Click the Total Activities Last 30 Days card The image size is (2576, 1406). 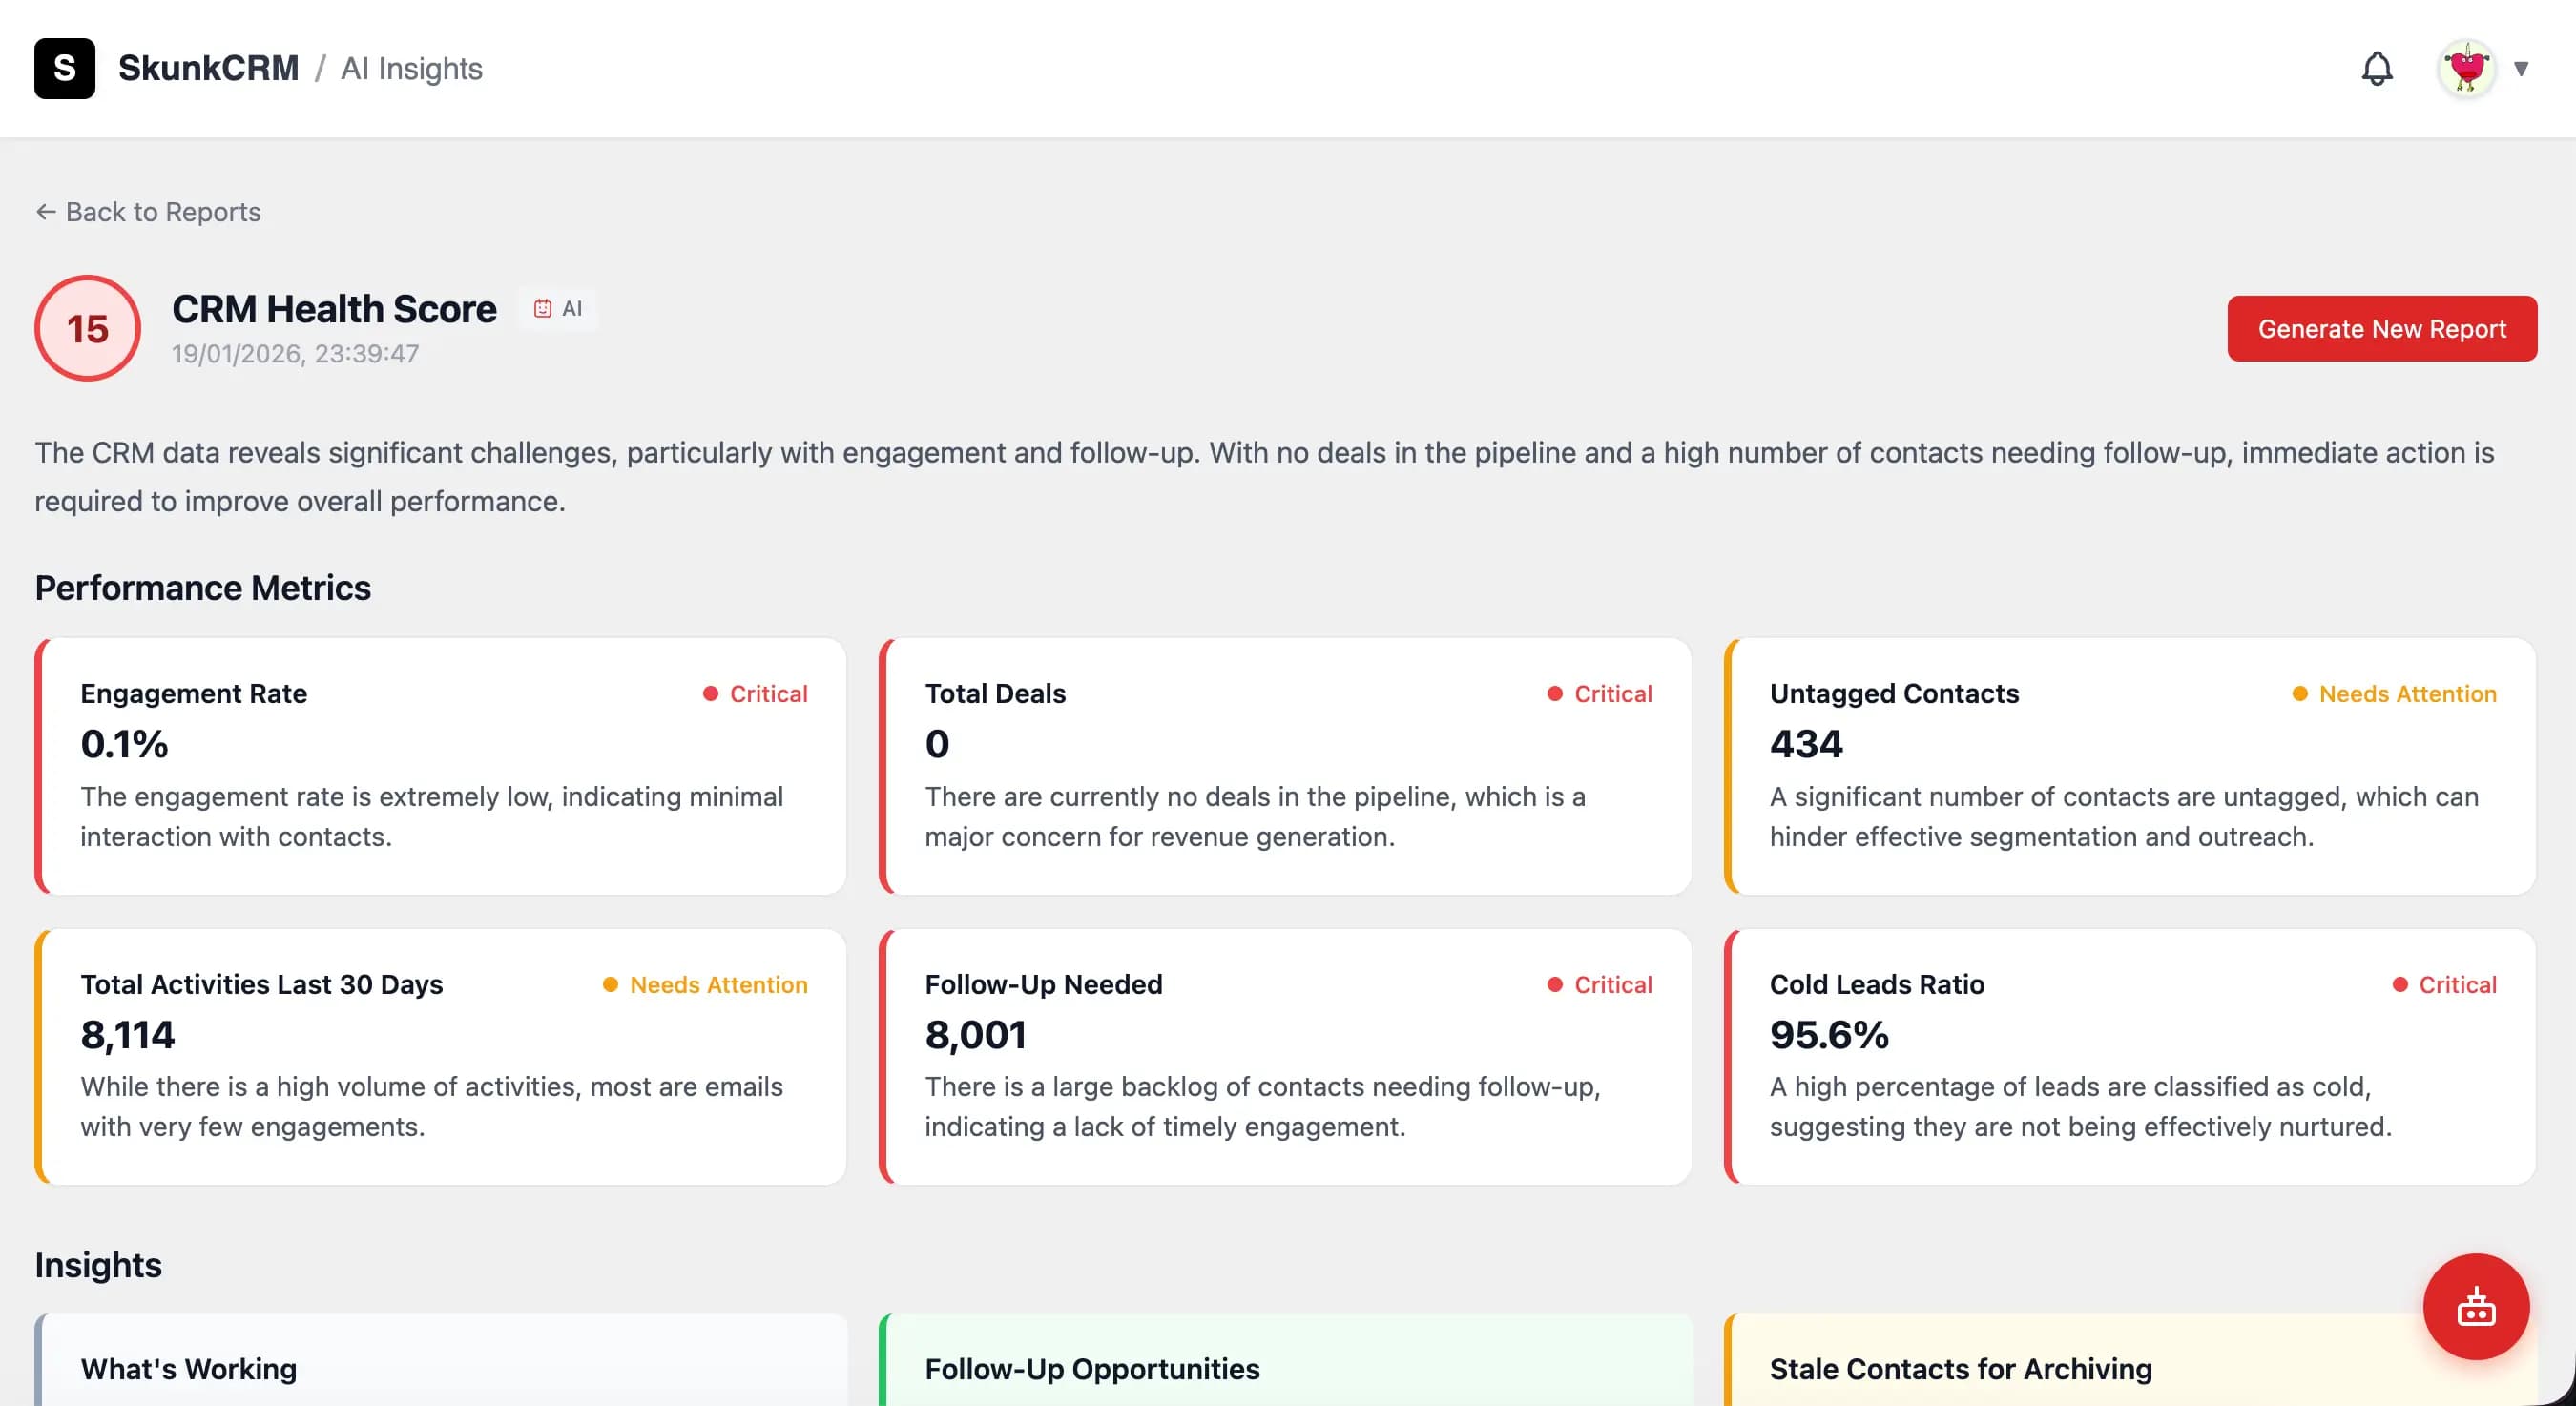tap(440, 1056)
